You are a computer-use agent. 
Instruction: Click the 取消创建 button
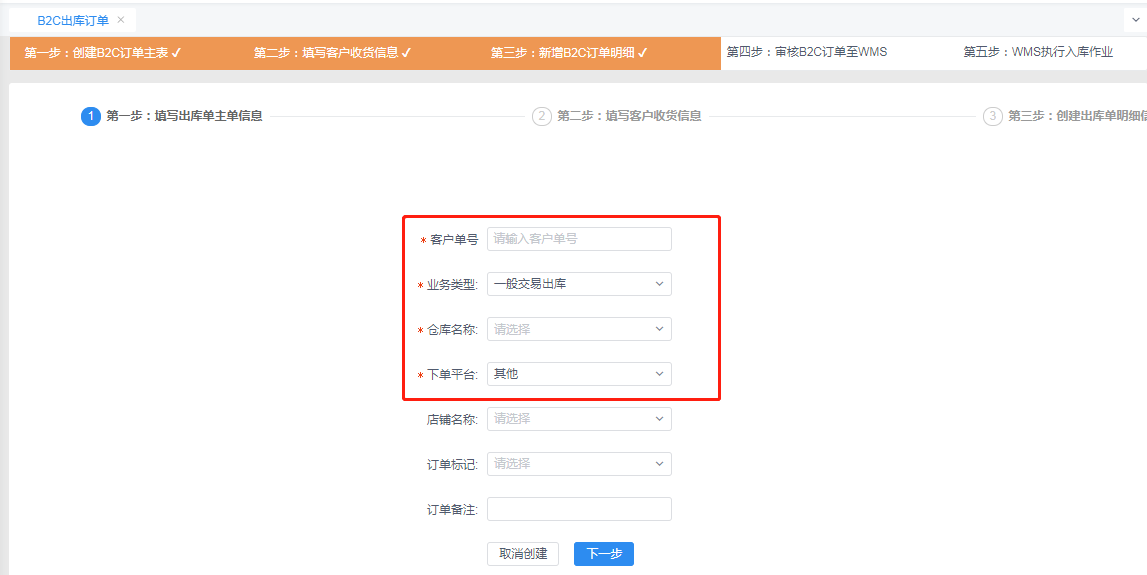pyautogui.click(x=523, y=554)
